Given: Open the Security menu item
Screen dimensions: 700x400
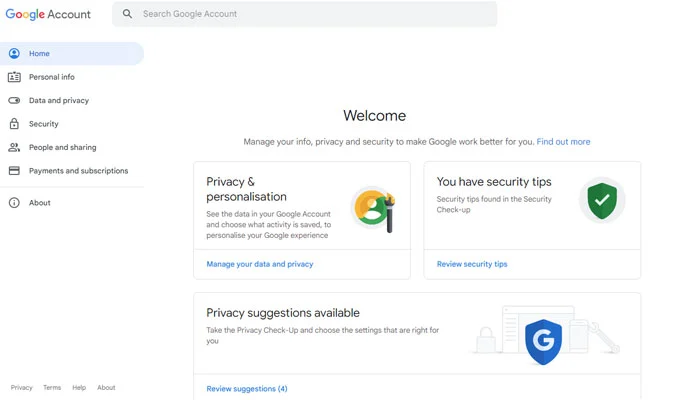Looking at the screenshot, I should [x=44, y=124].
